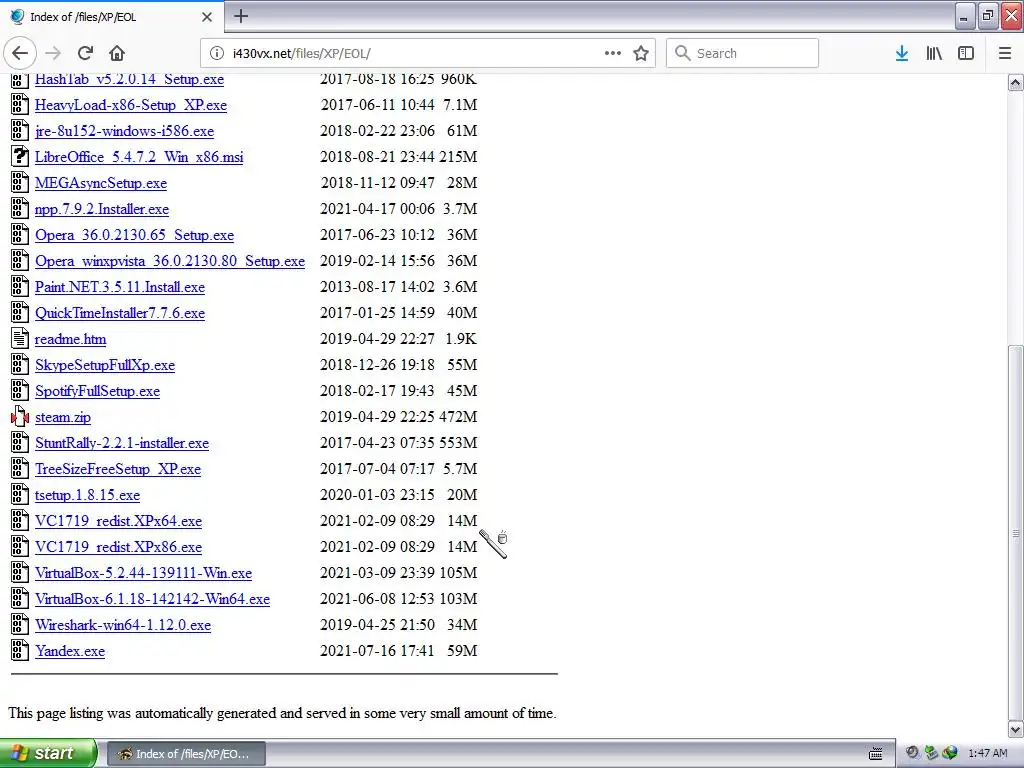1024x768 pixels.
Task: Click the text document icon beside readme.htm
Action: pos(20,338)
